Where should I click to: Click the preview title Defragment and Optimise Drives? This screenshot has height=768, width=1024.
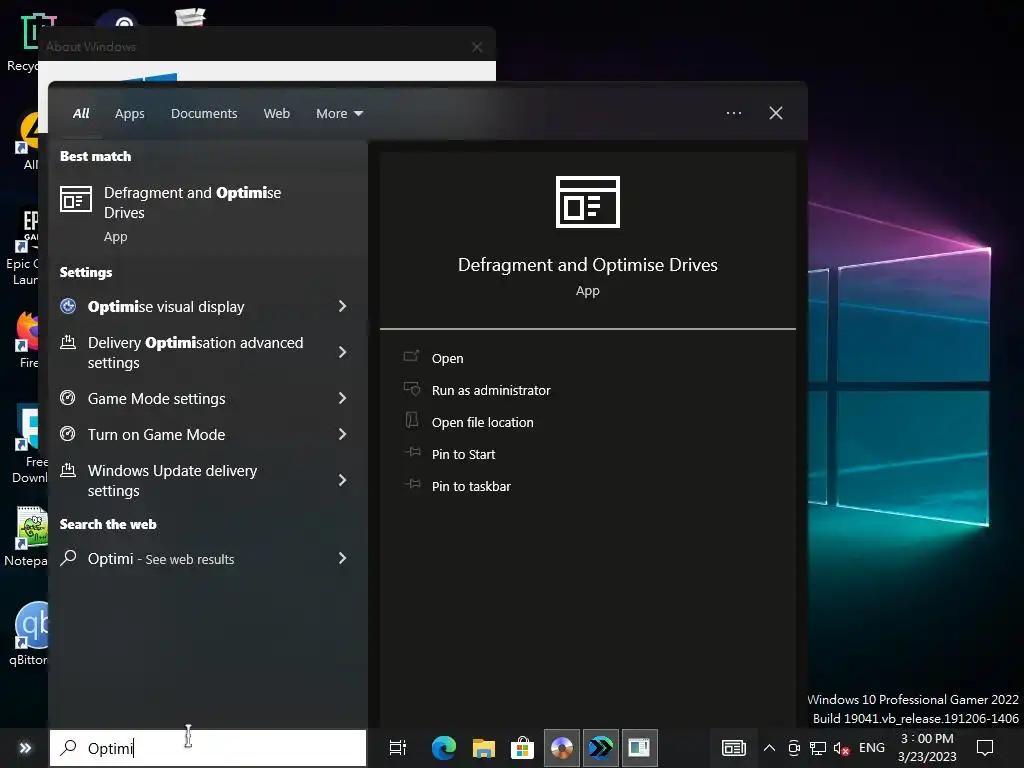coord(587,264)
